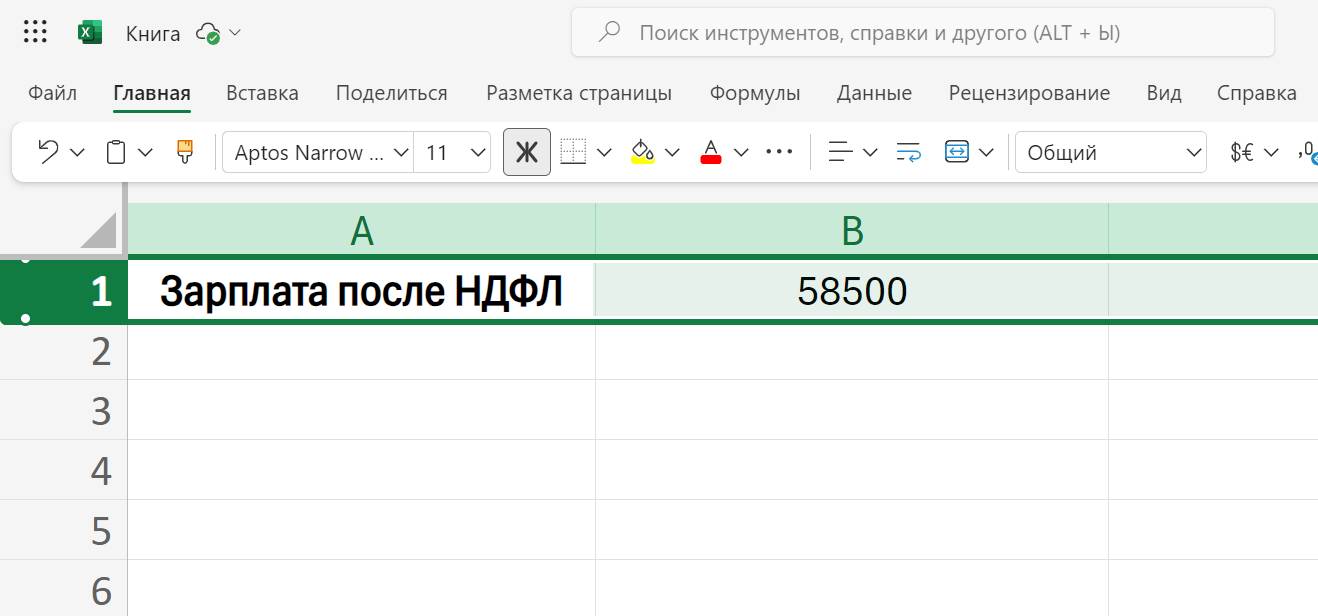Select the Format Painter brush icon

coord(184,151)
